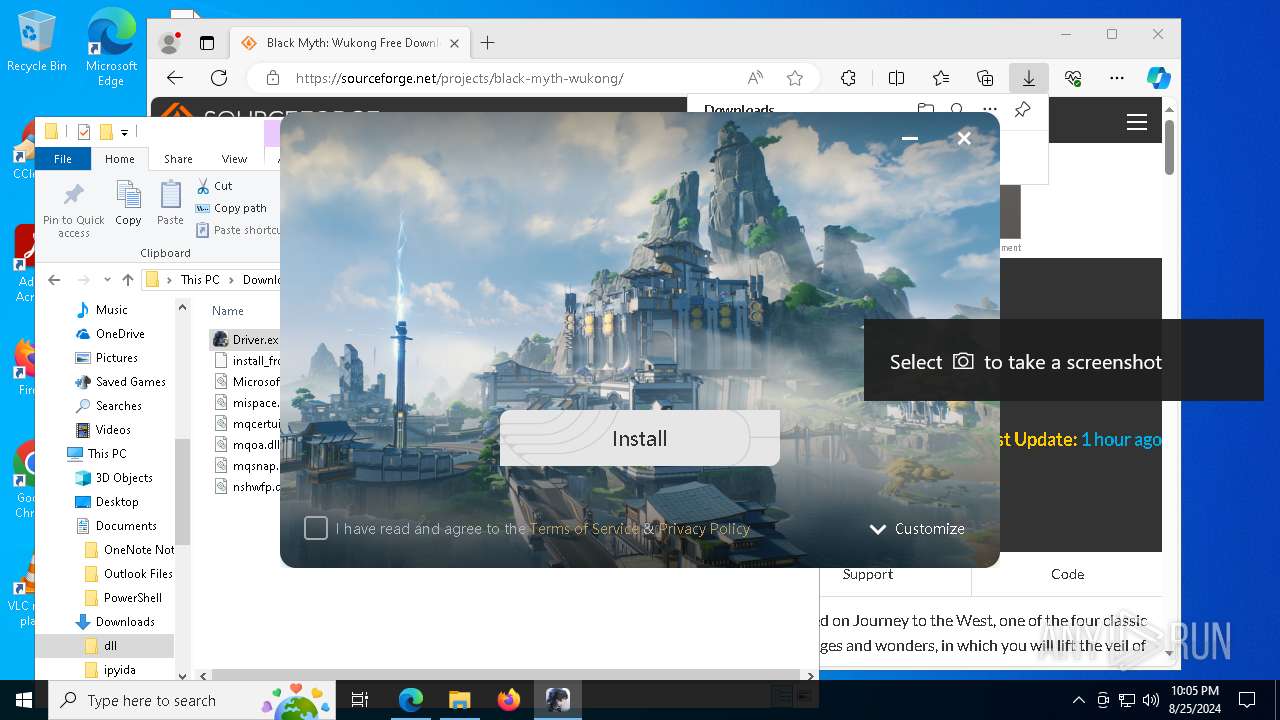Open the SourceForge hamburger menu
1280x720 pixels.
tap(1136, 122)
